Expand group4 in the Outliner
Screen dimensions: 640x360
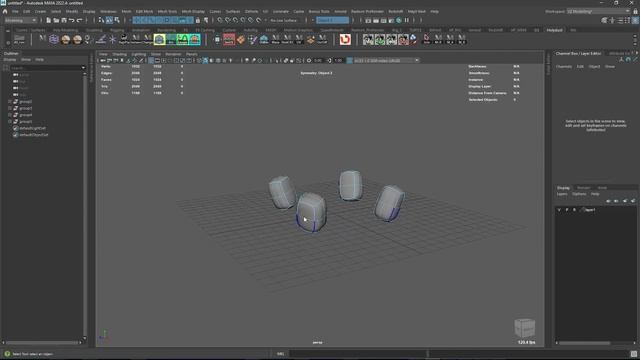[10, 115]
